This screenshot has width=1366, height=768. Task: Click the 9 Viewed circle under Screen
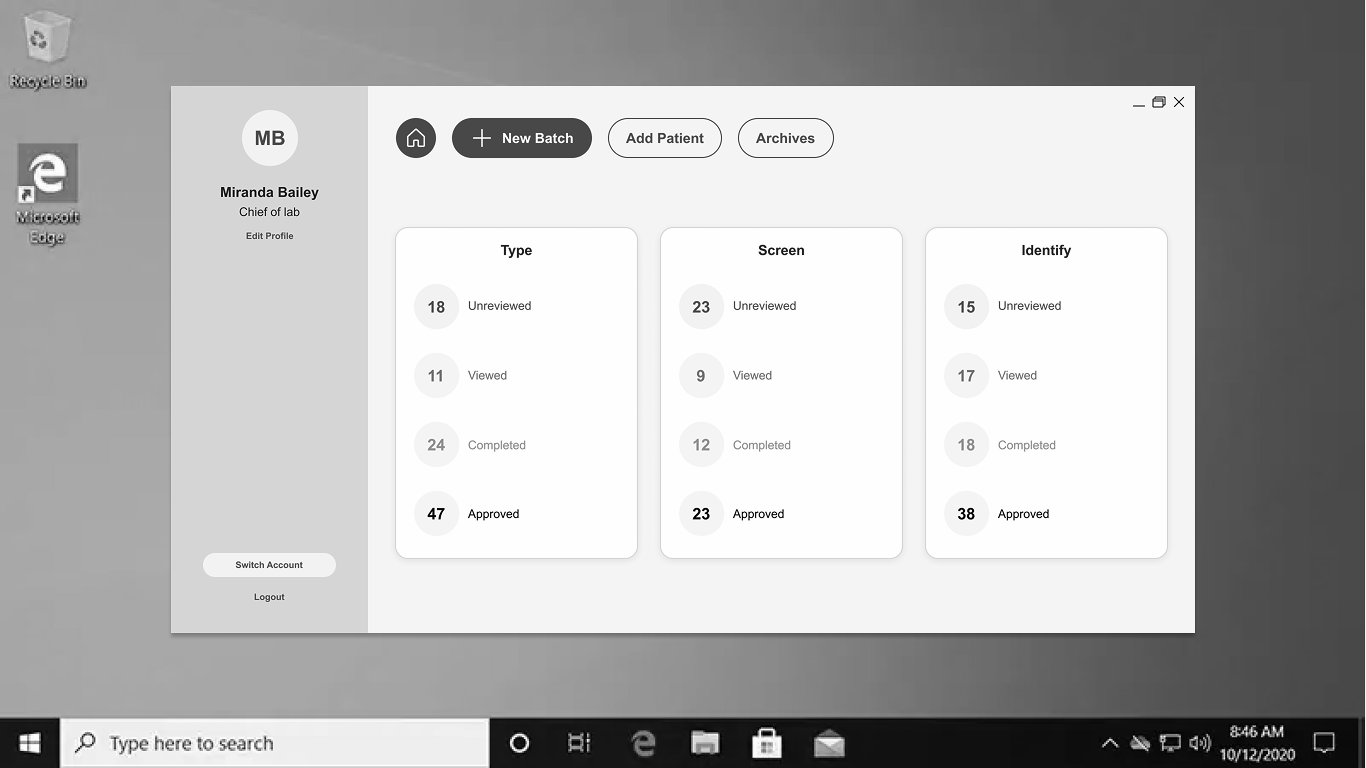click(700, 375)
